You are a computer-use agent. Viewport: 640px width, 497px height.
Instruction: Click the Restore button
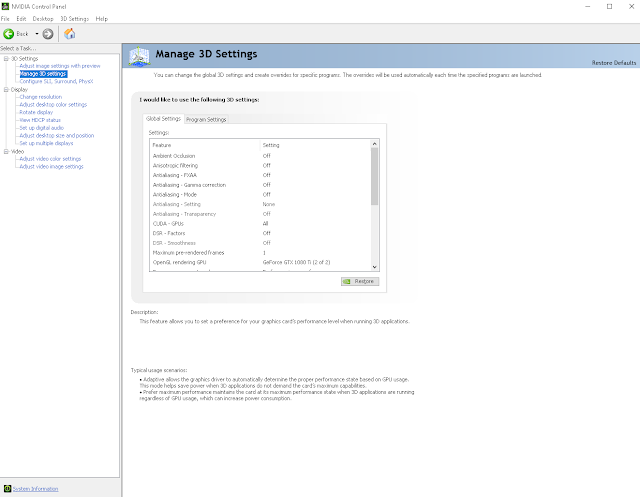[360, 281]
